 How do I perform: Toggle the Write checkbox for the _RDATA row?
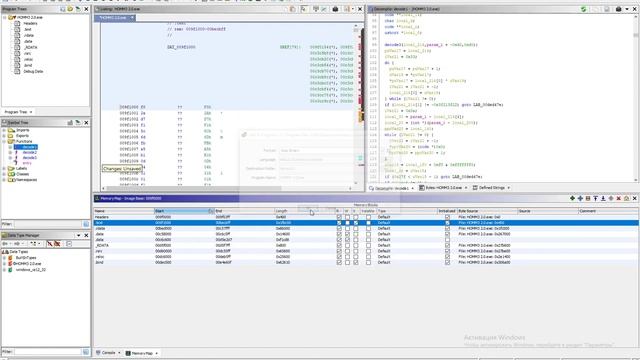tap(347, 246)
